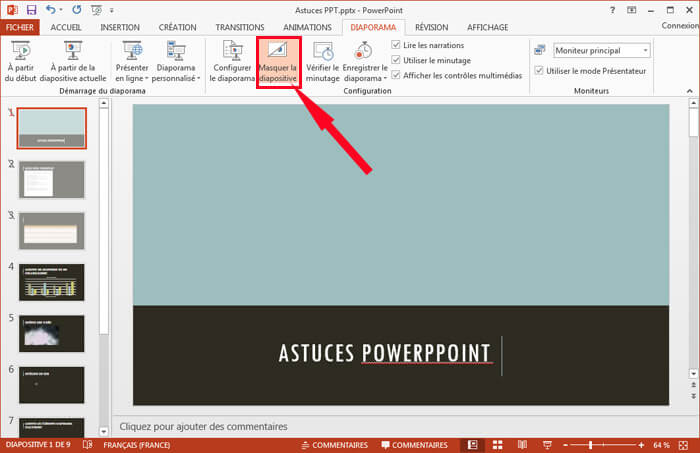Start slideshow with À partir du début

coord(21,61)
